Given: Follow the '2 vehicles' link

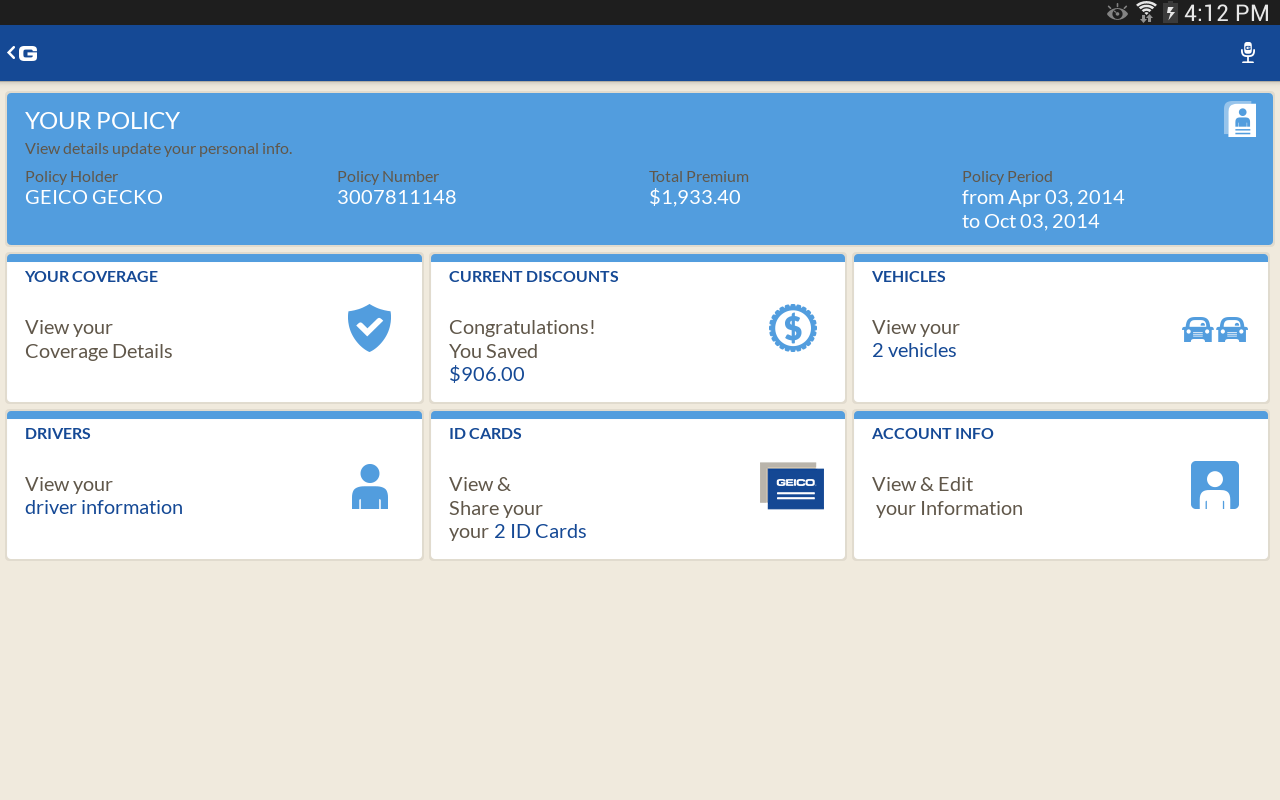Looking at the screenshot, I should point(914,350).
